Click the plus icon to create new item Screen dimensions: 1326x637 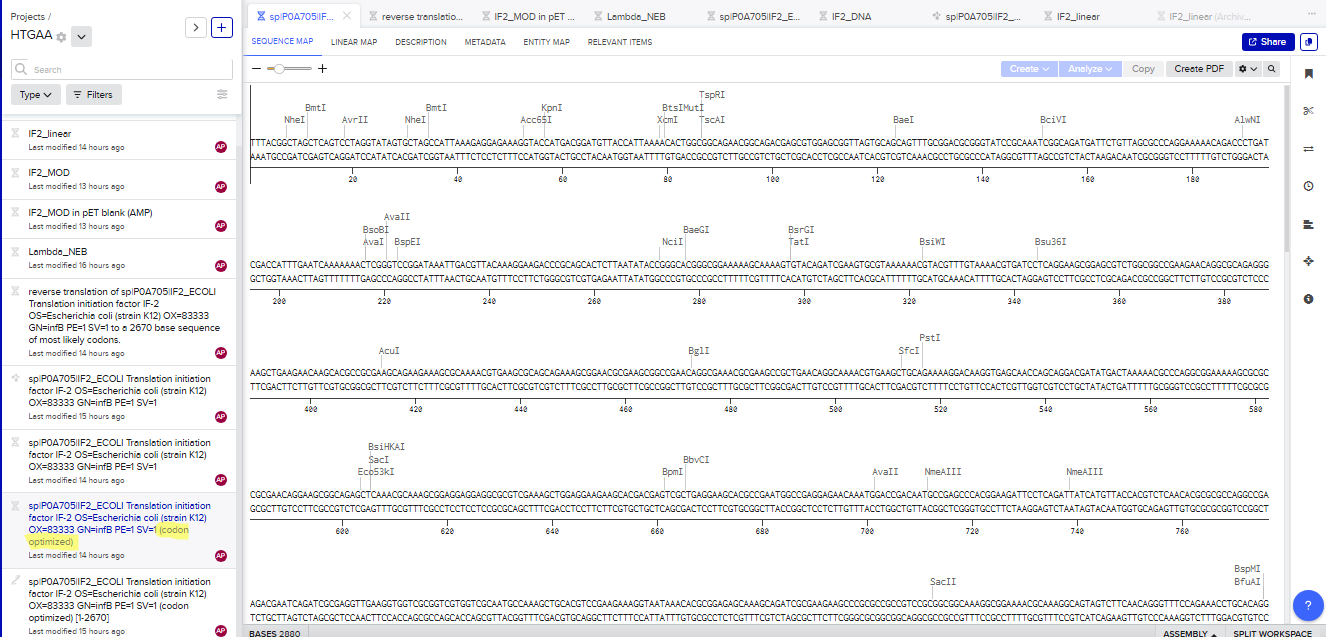222,27
